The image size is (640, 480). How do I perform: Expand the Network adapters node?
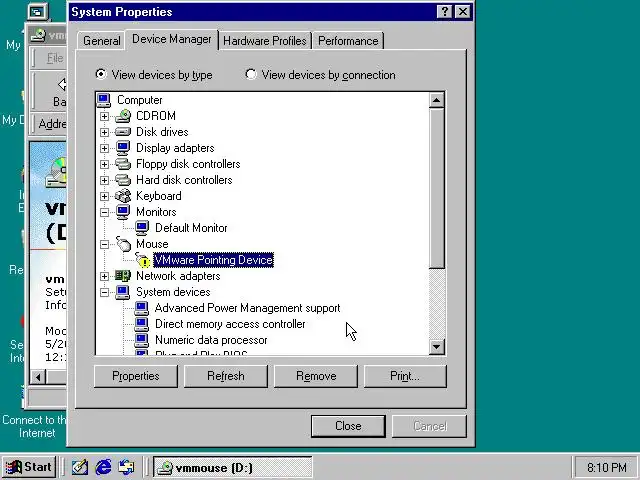coord(104,276)
